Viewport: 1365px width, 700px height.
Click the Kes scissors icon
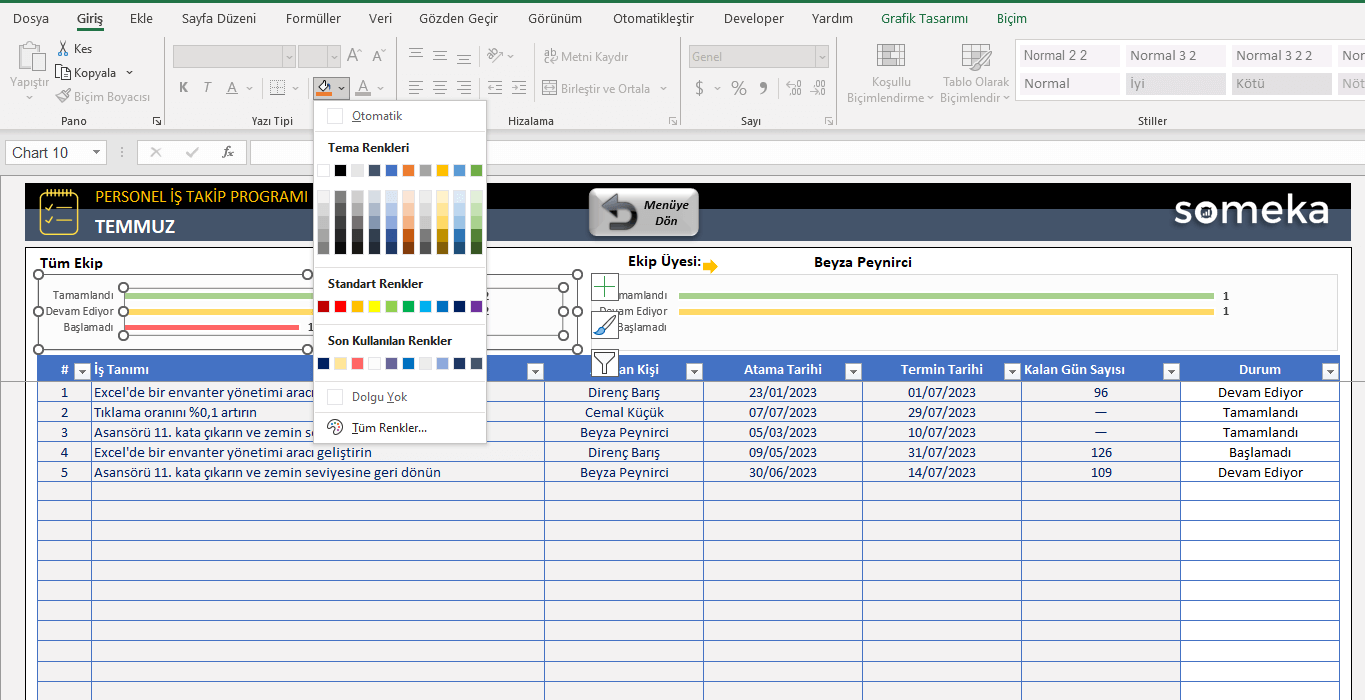(x=61, y=47)
